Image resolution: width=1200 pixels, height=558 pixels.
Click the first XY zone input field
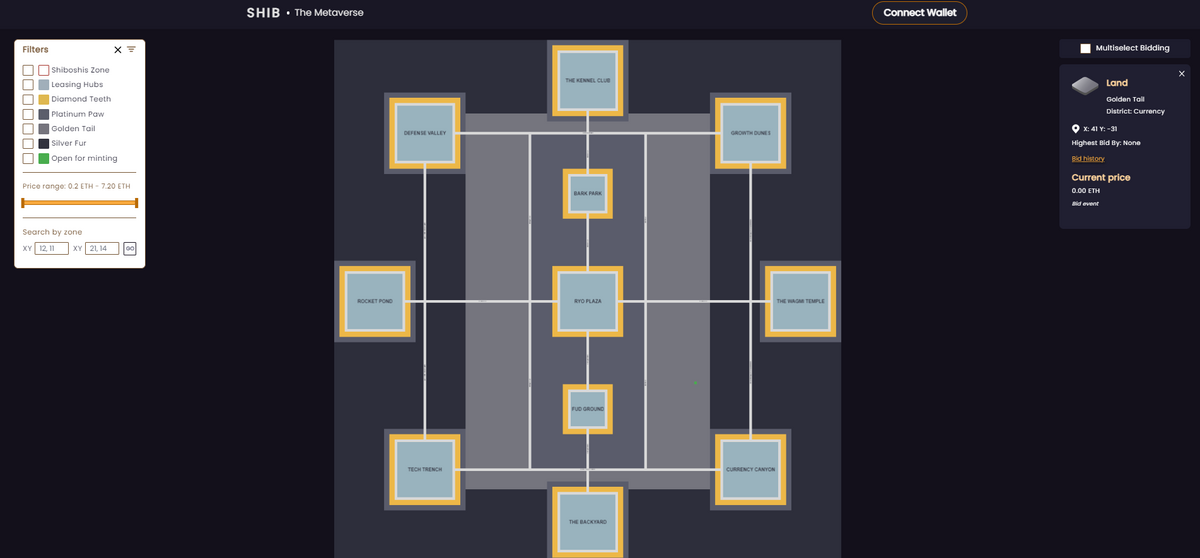tap(51, 248)
